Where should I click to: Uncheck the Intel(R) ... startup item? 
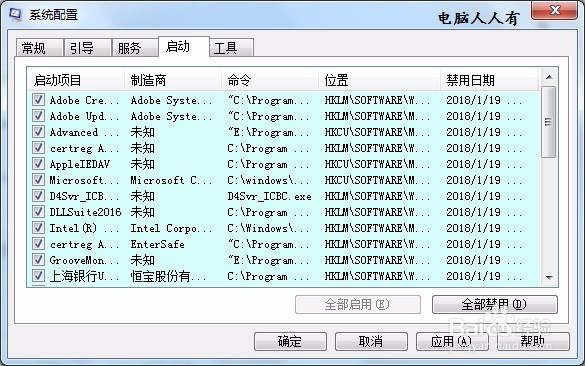coord(38,228)
